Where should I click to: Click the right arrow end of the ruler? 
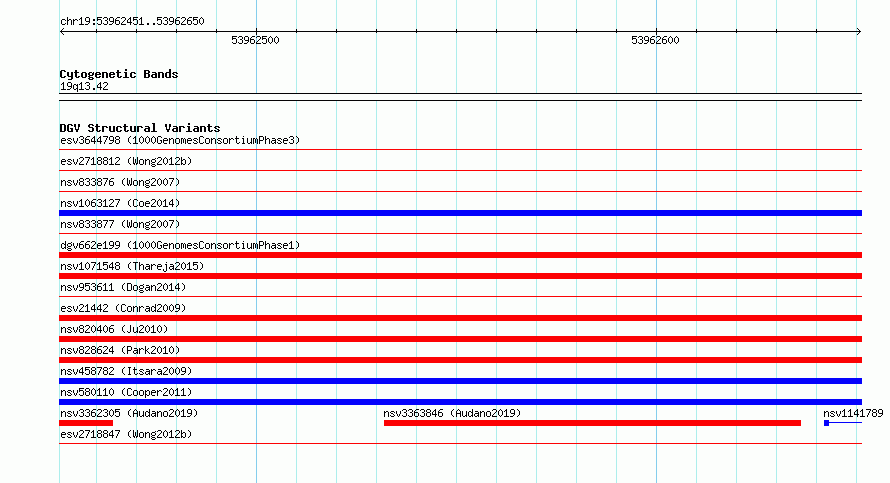(x=859, y=32)
